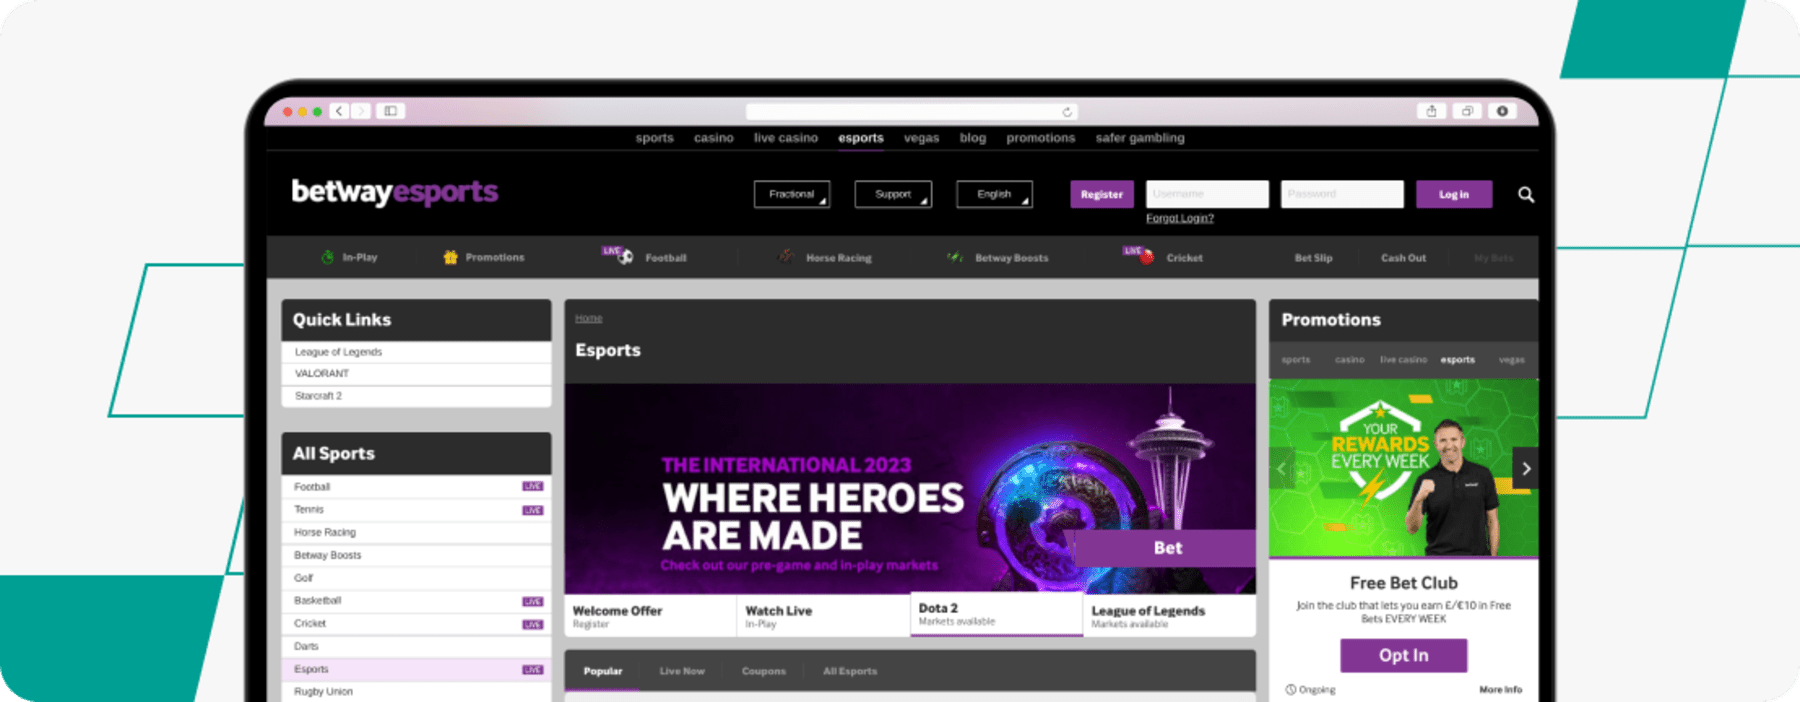Open the browser share icon
Image resolution: width=1800 pixels, height=702 pixels.
1431,111
